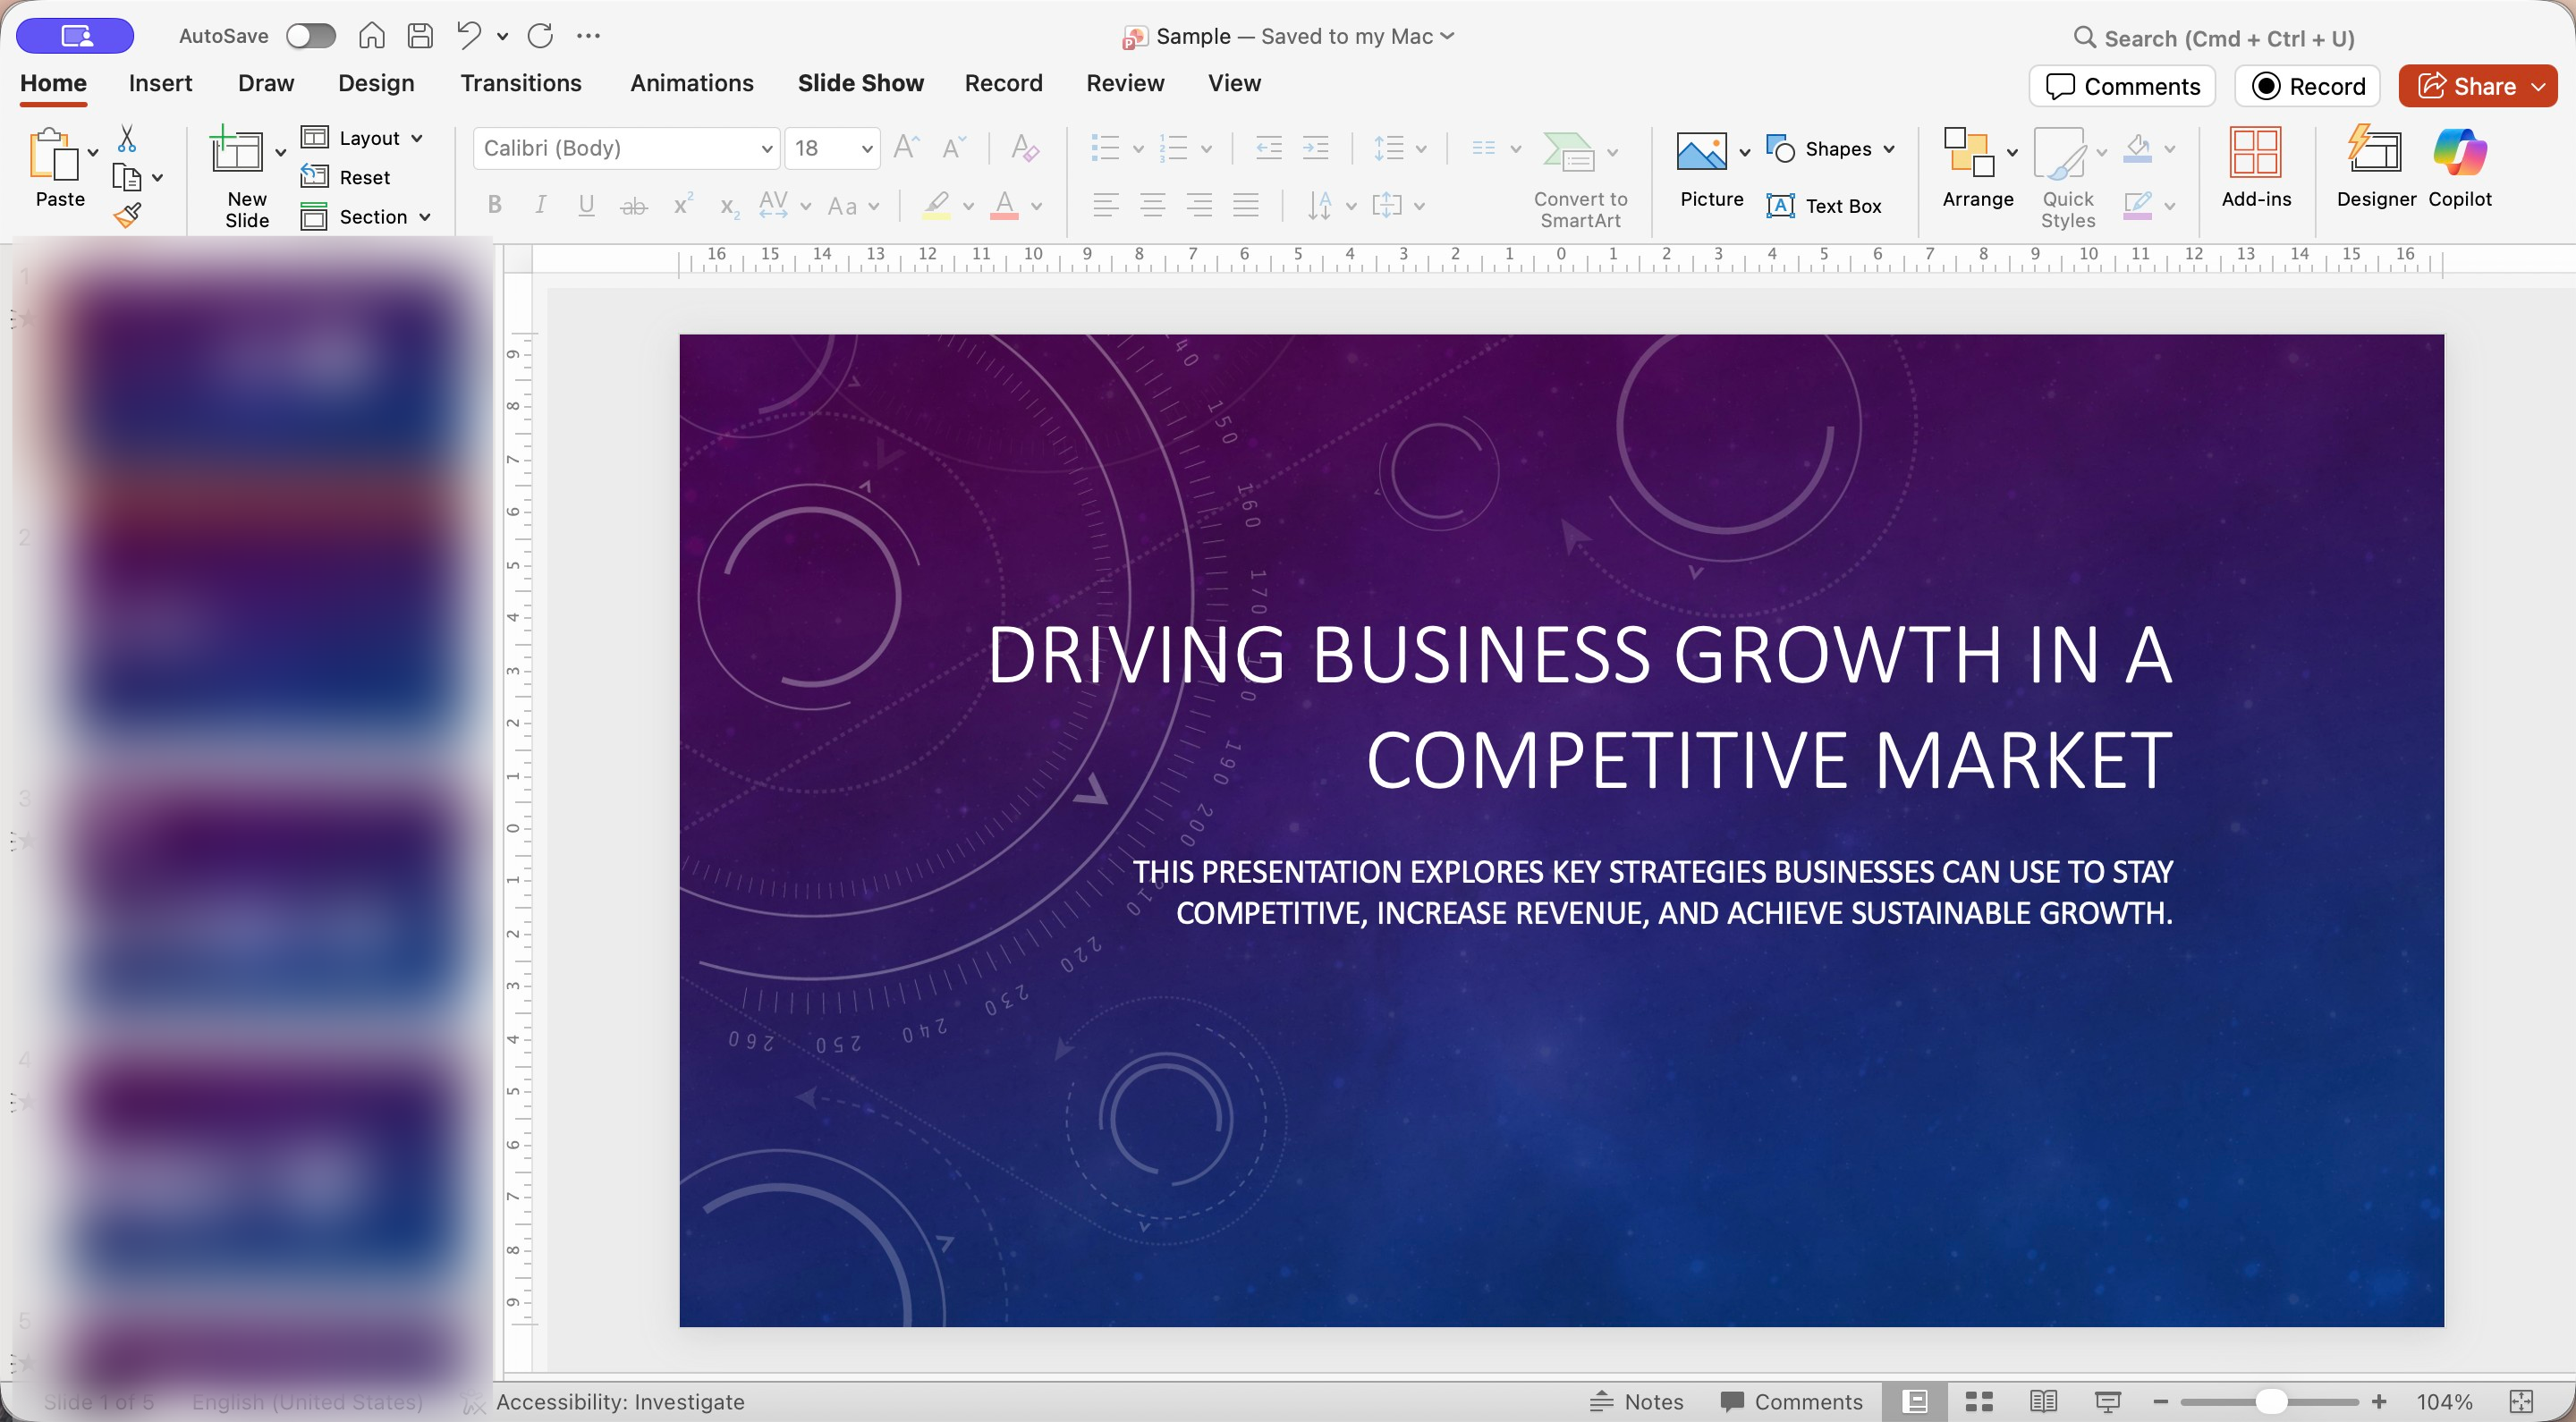Open Comments button at top right
Viewport: 2576px width, 1422px height.
point(2122,86)
